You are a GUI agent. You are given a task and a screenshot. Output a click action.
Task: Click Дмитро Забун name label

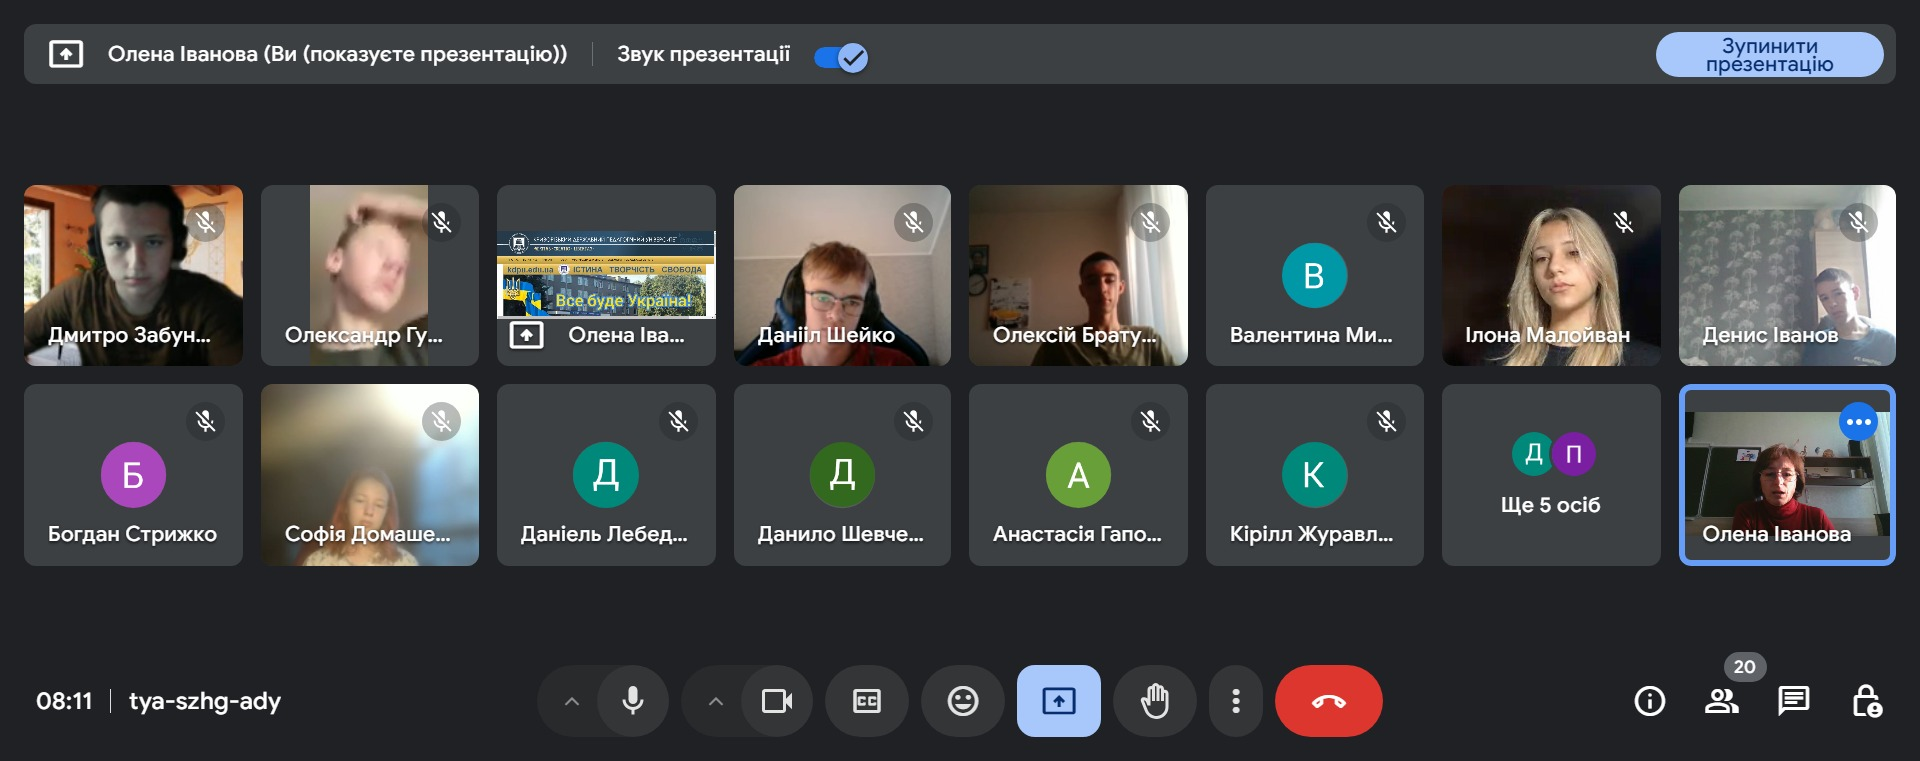129,335
